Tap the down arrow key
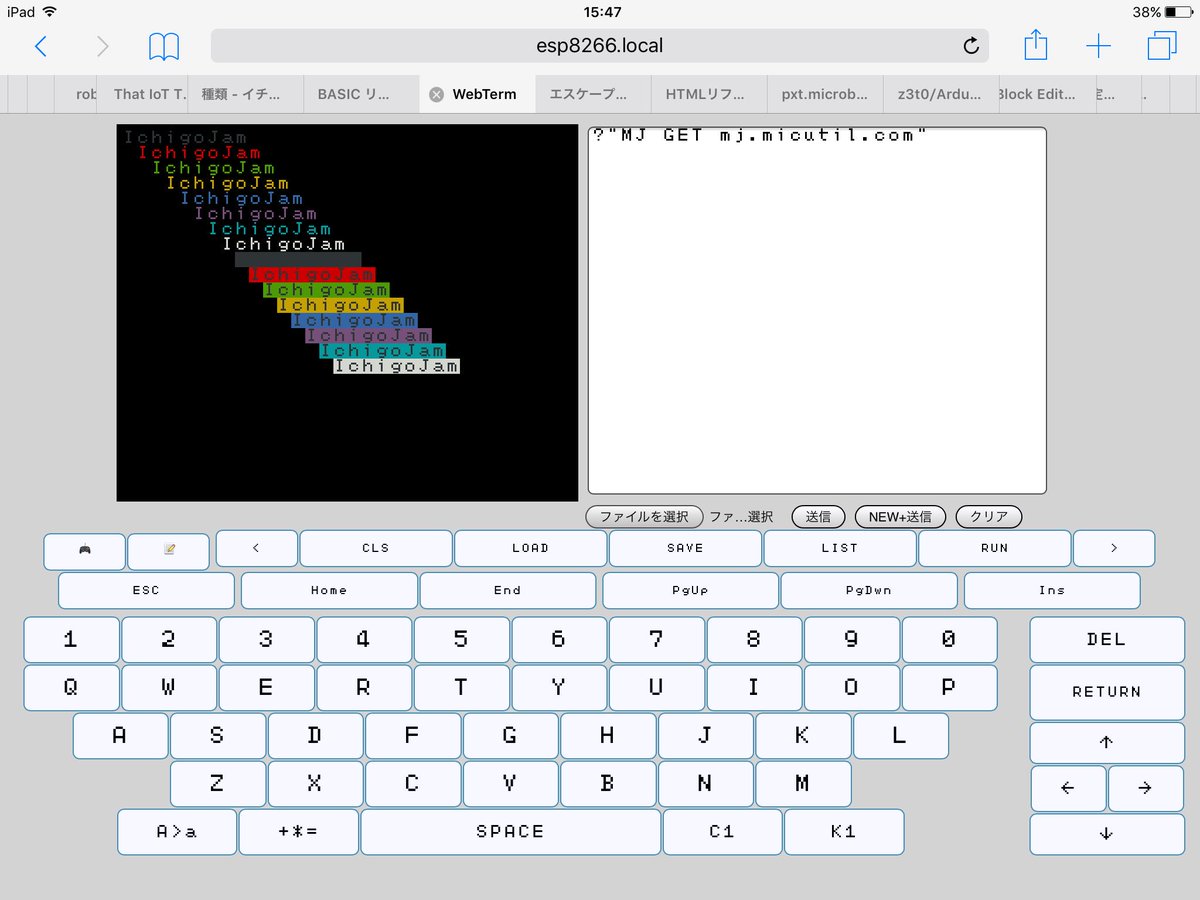This screenshot has width=1200, height=900. pyautogui.click(x=1106, y=834)
